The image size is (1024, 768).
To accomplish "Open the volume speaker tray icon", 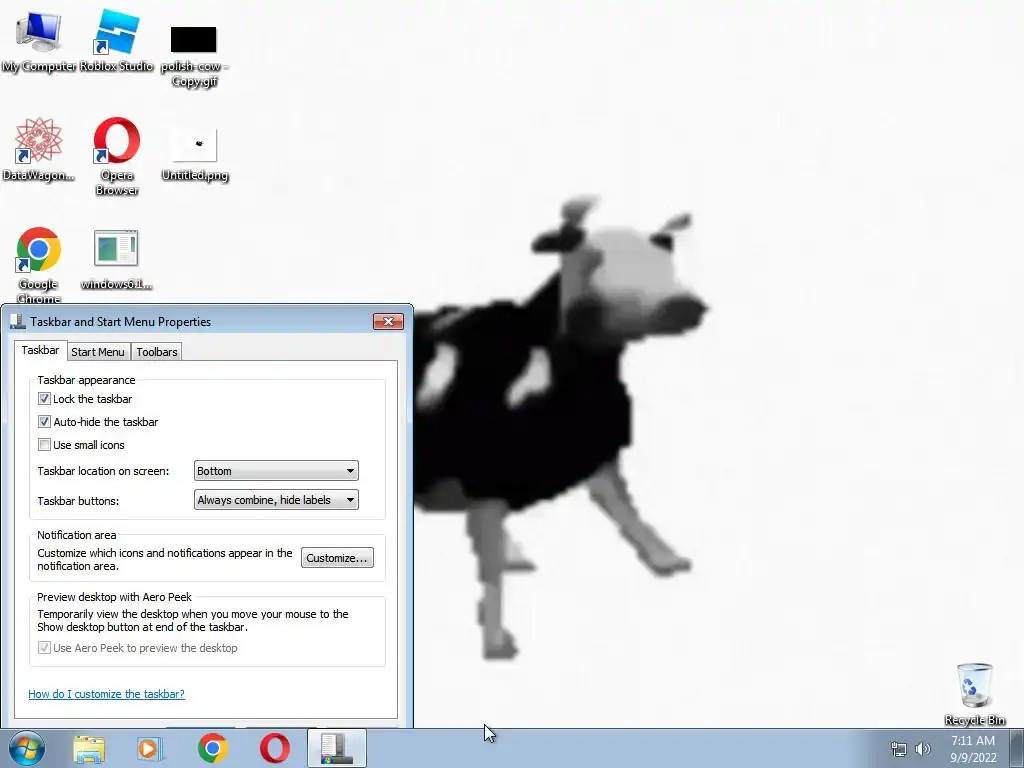I will [922, 749].
